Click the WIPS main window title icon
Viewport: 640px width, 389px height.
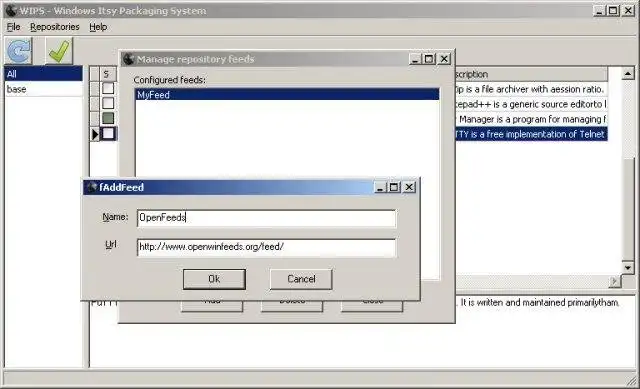(x=11, y=10)
